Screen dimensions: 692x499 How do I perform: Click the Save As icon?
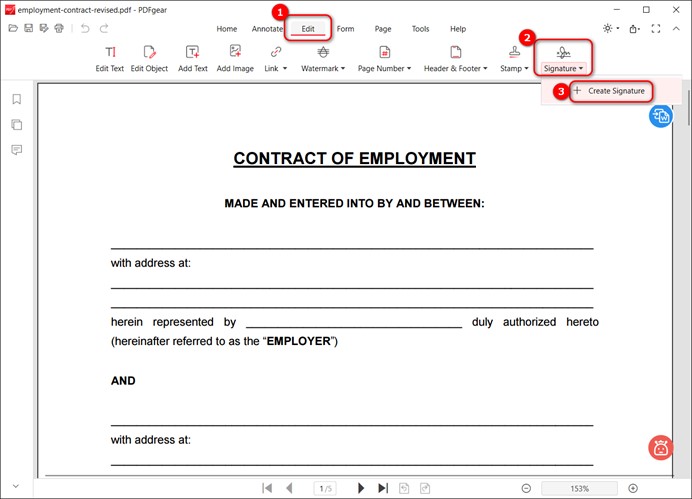coord(44,29)
